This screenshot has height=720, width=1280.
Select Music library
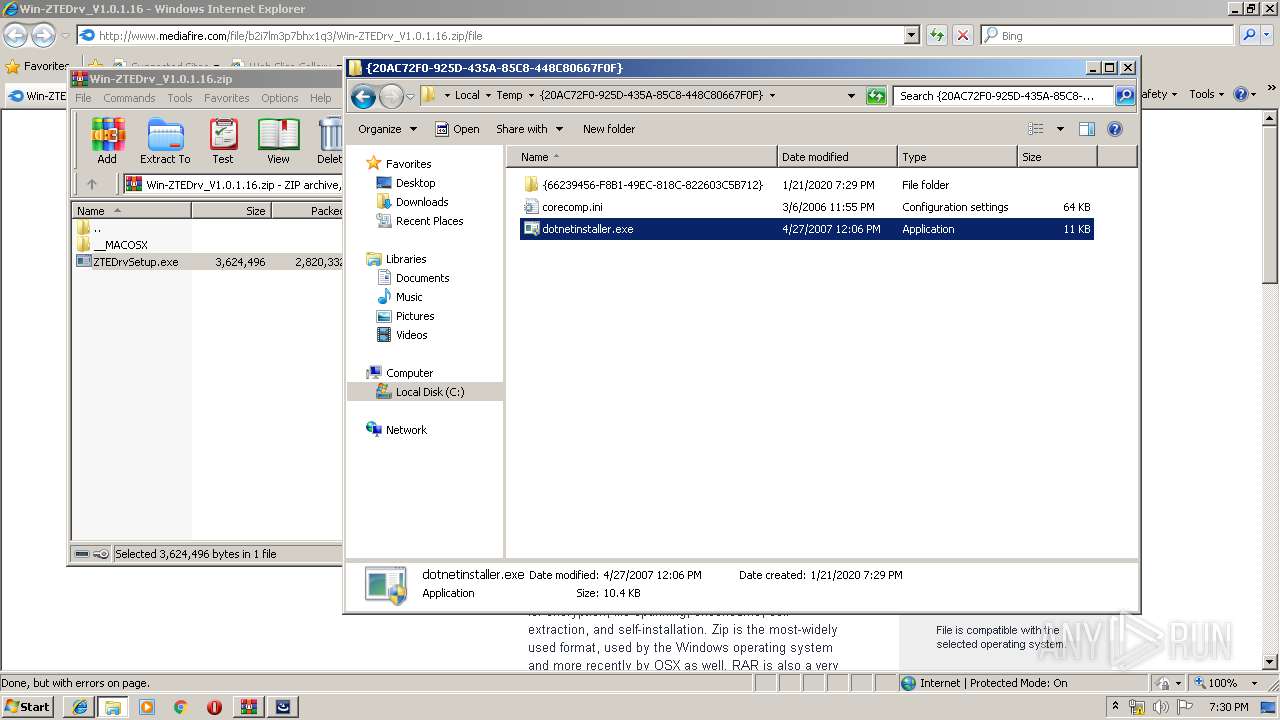pyautogui.click(x=409, y=297)
